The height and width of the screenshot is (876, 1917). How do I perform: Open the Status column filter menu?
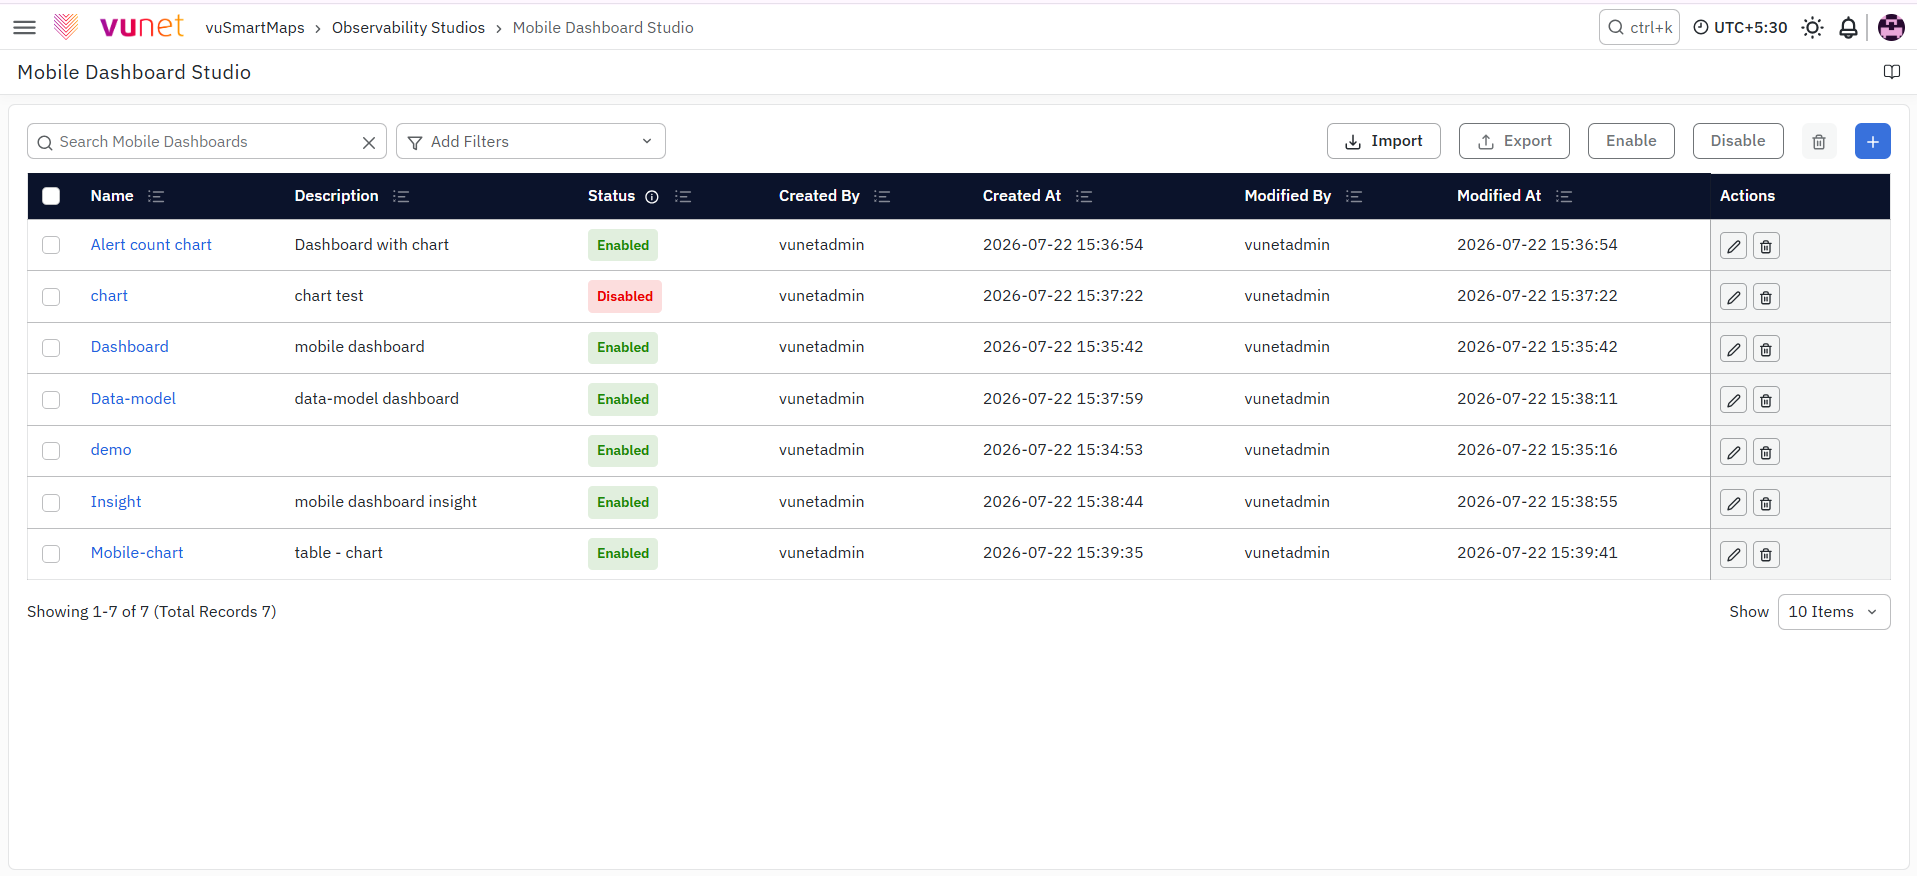[x=683, y=196]
